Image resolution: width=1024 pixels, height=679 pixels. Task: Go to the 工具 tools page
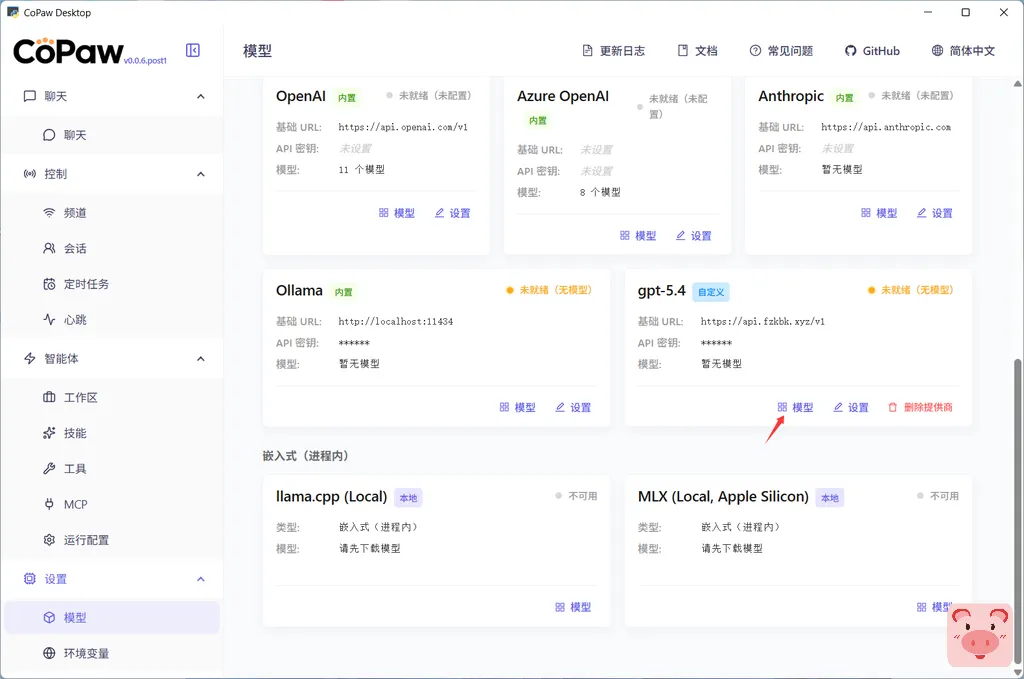(112, 469)
